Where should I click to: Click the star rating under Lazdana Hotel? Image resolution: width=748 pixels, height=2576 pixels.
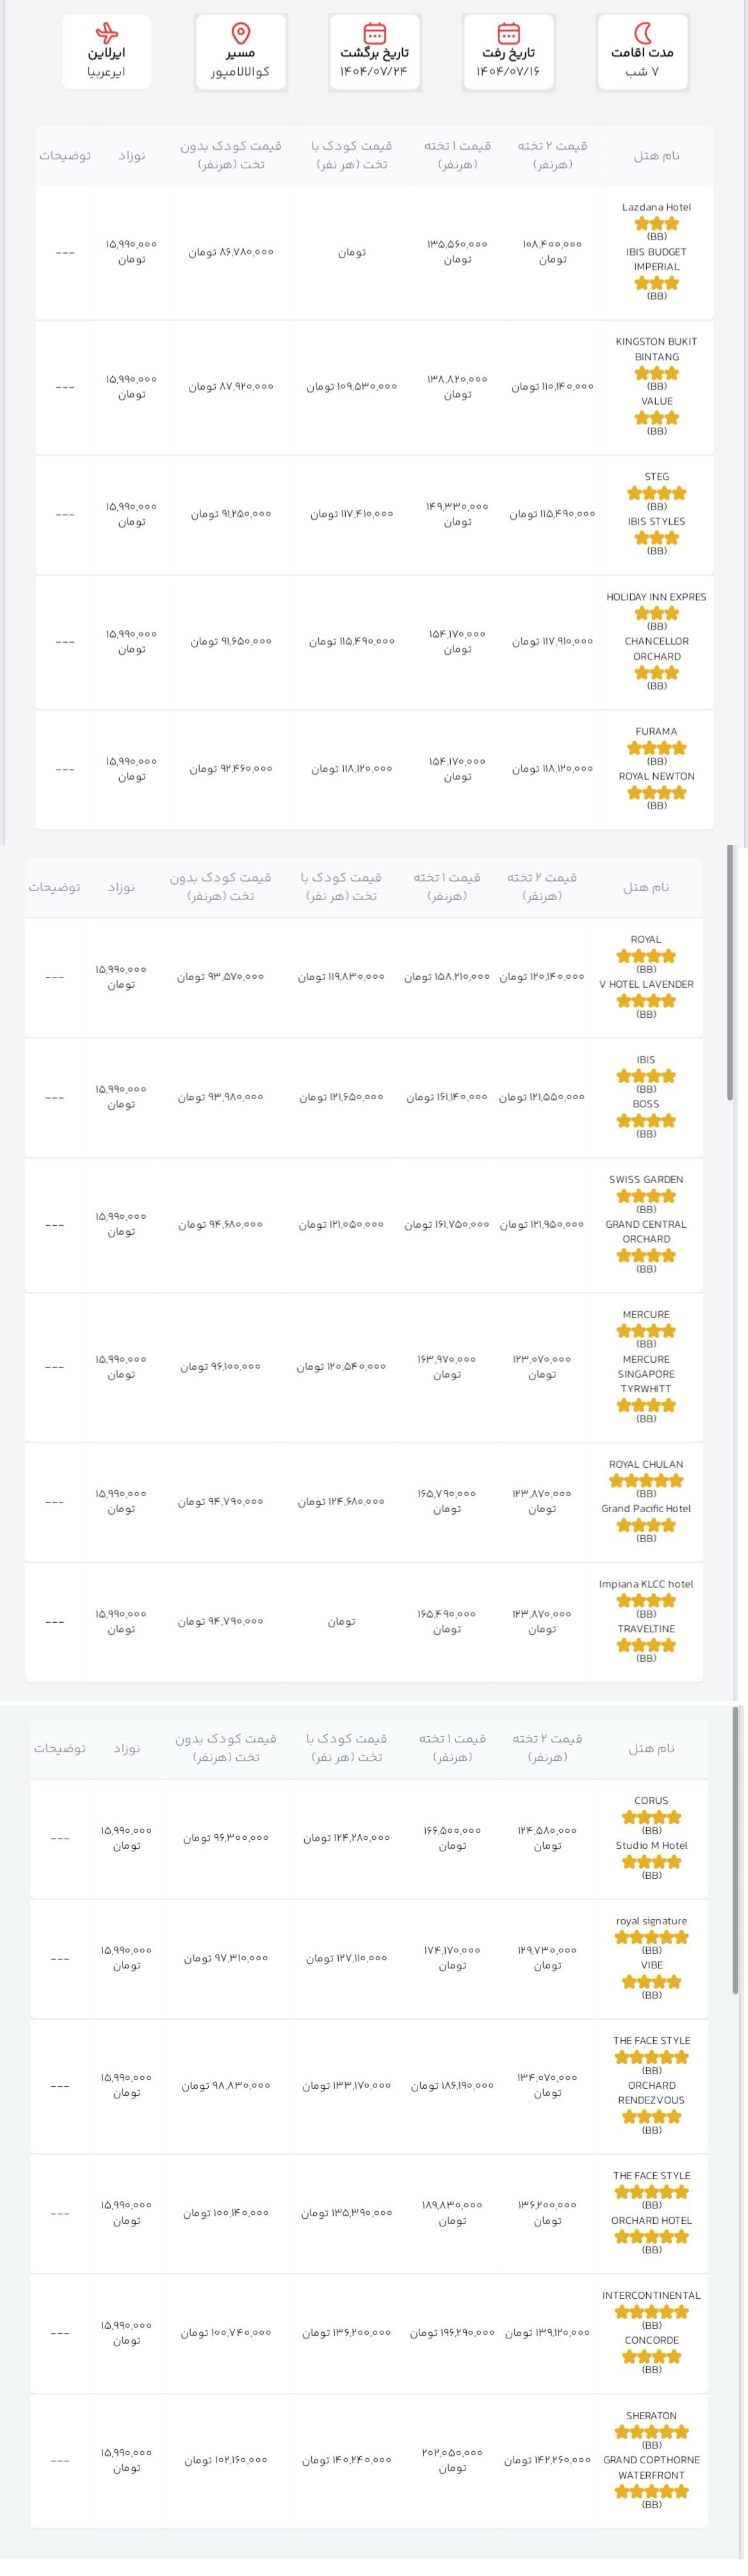tap(656, 223)
